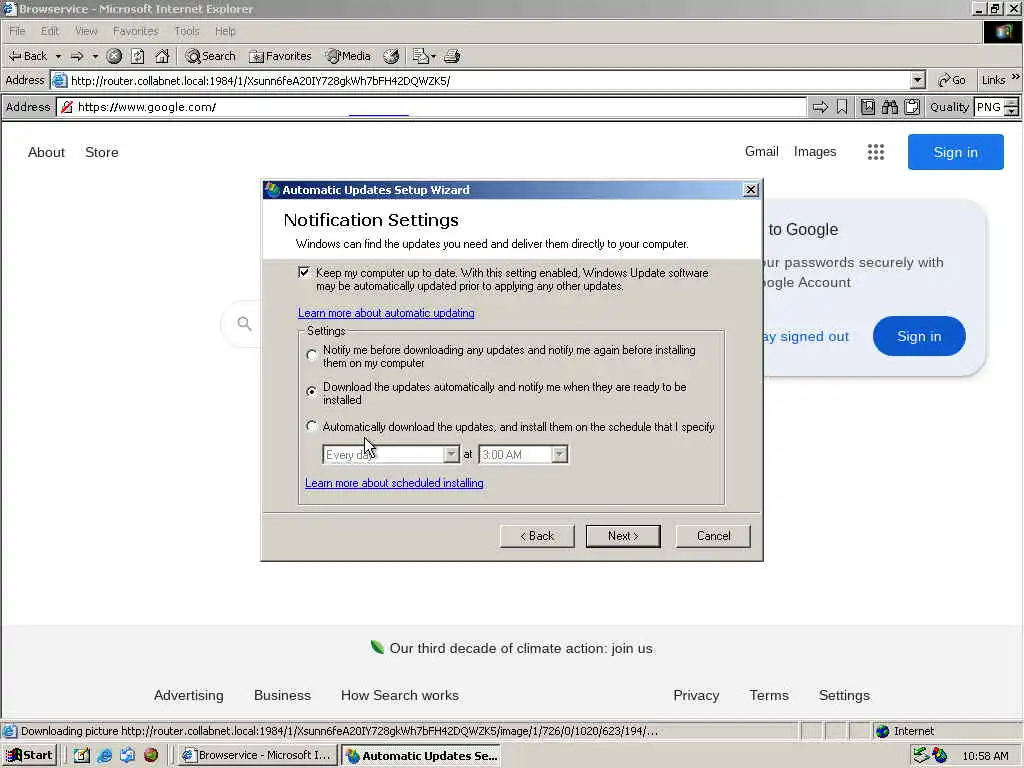Switch to Browservice taskbar window button
Viewport: 1024px width, 768px height.
point(258,756)
